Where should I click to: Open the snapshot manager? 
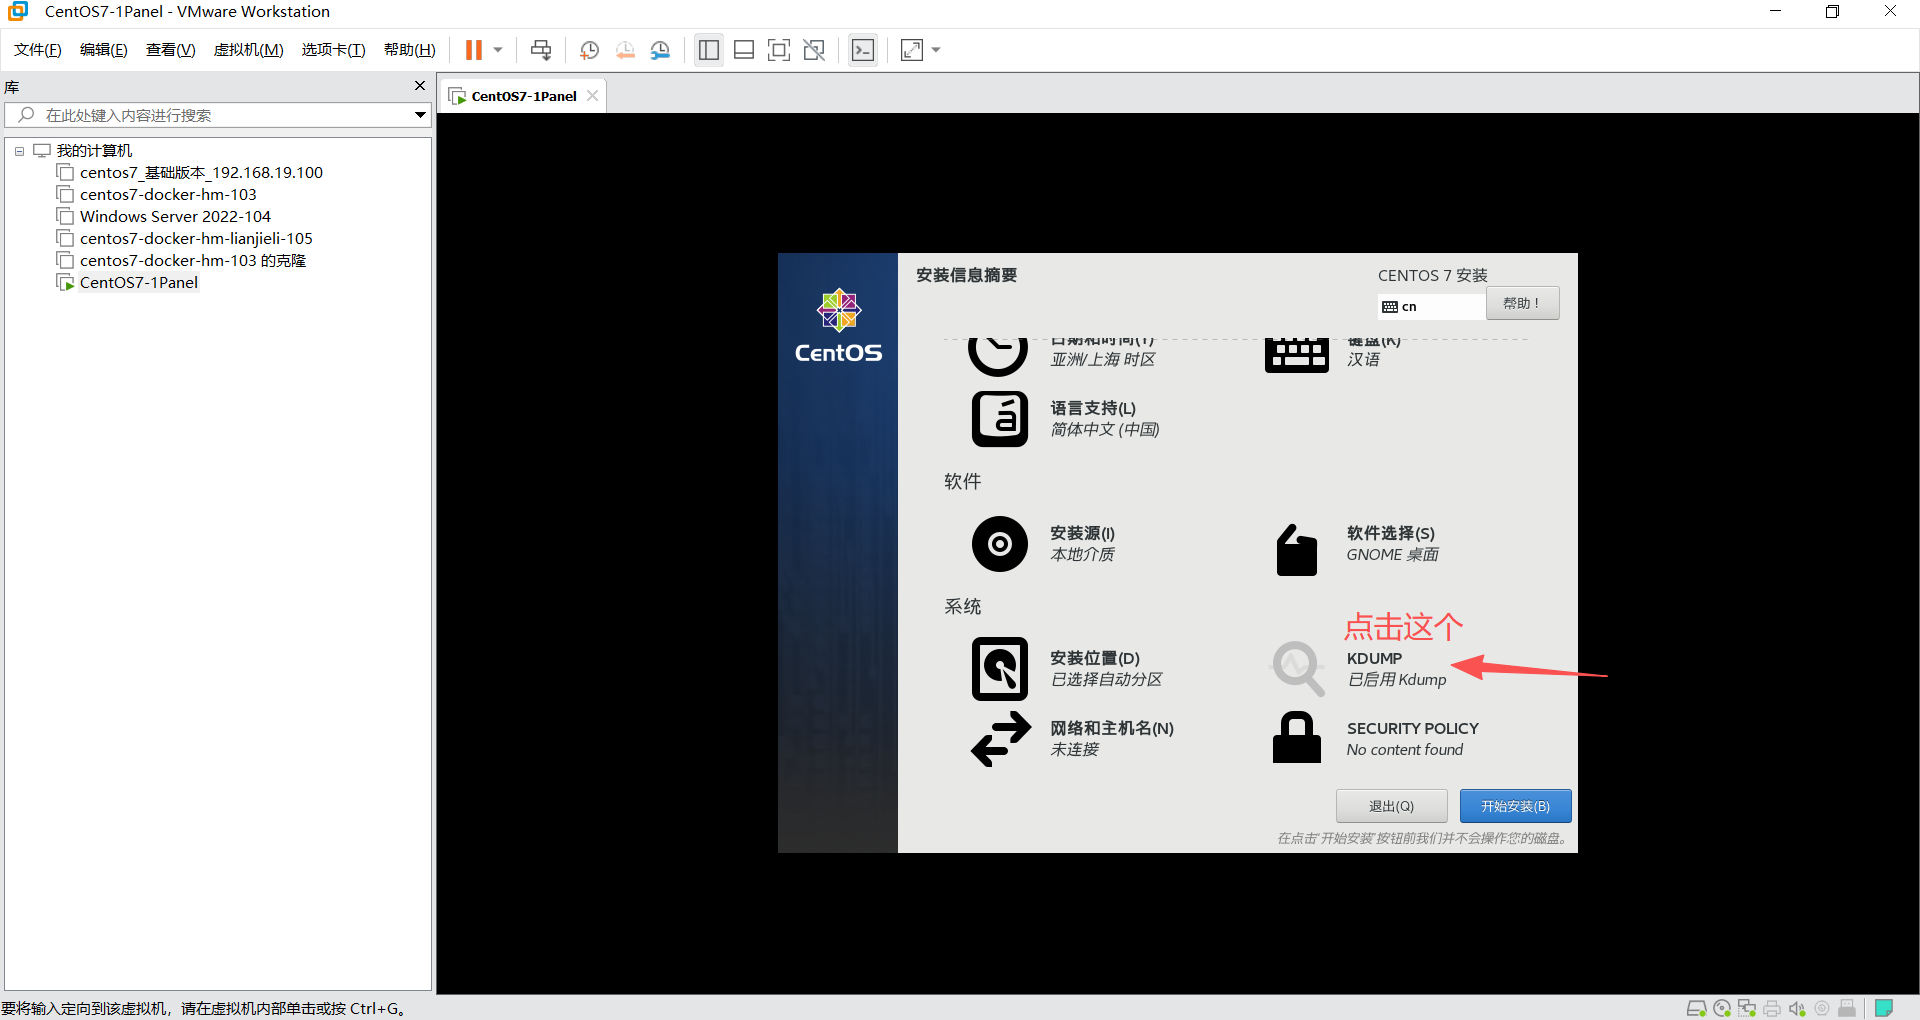660,50
